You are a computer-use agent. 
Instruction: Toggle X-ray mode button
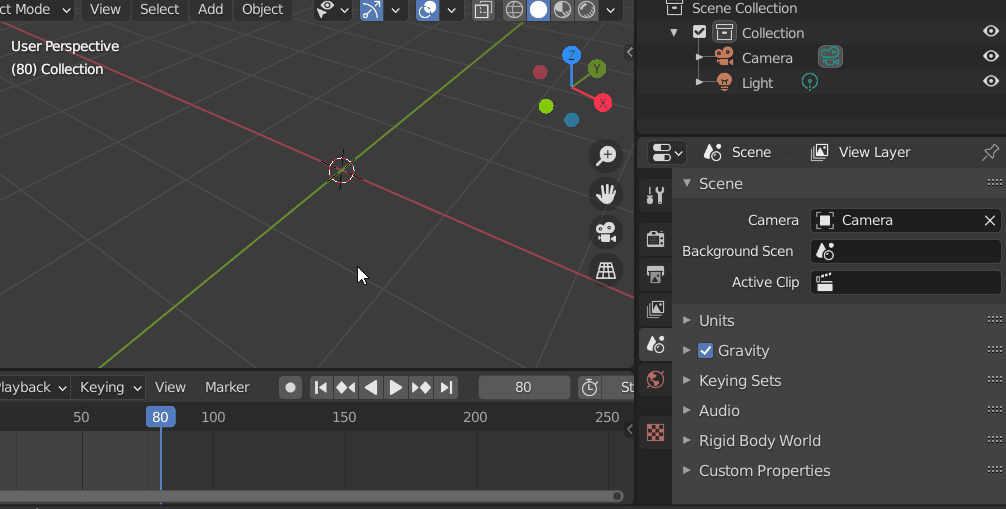483,10
